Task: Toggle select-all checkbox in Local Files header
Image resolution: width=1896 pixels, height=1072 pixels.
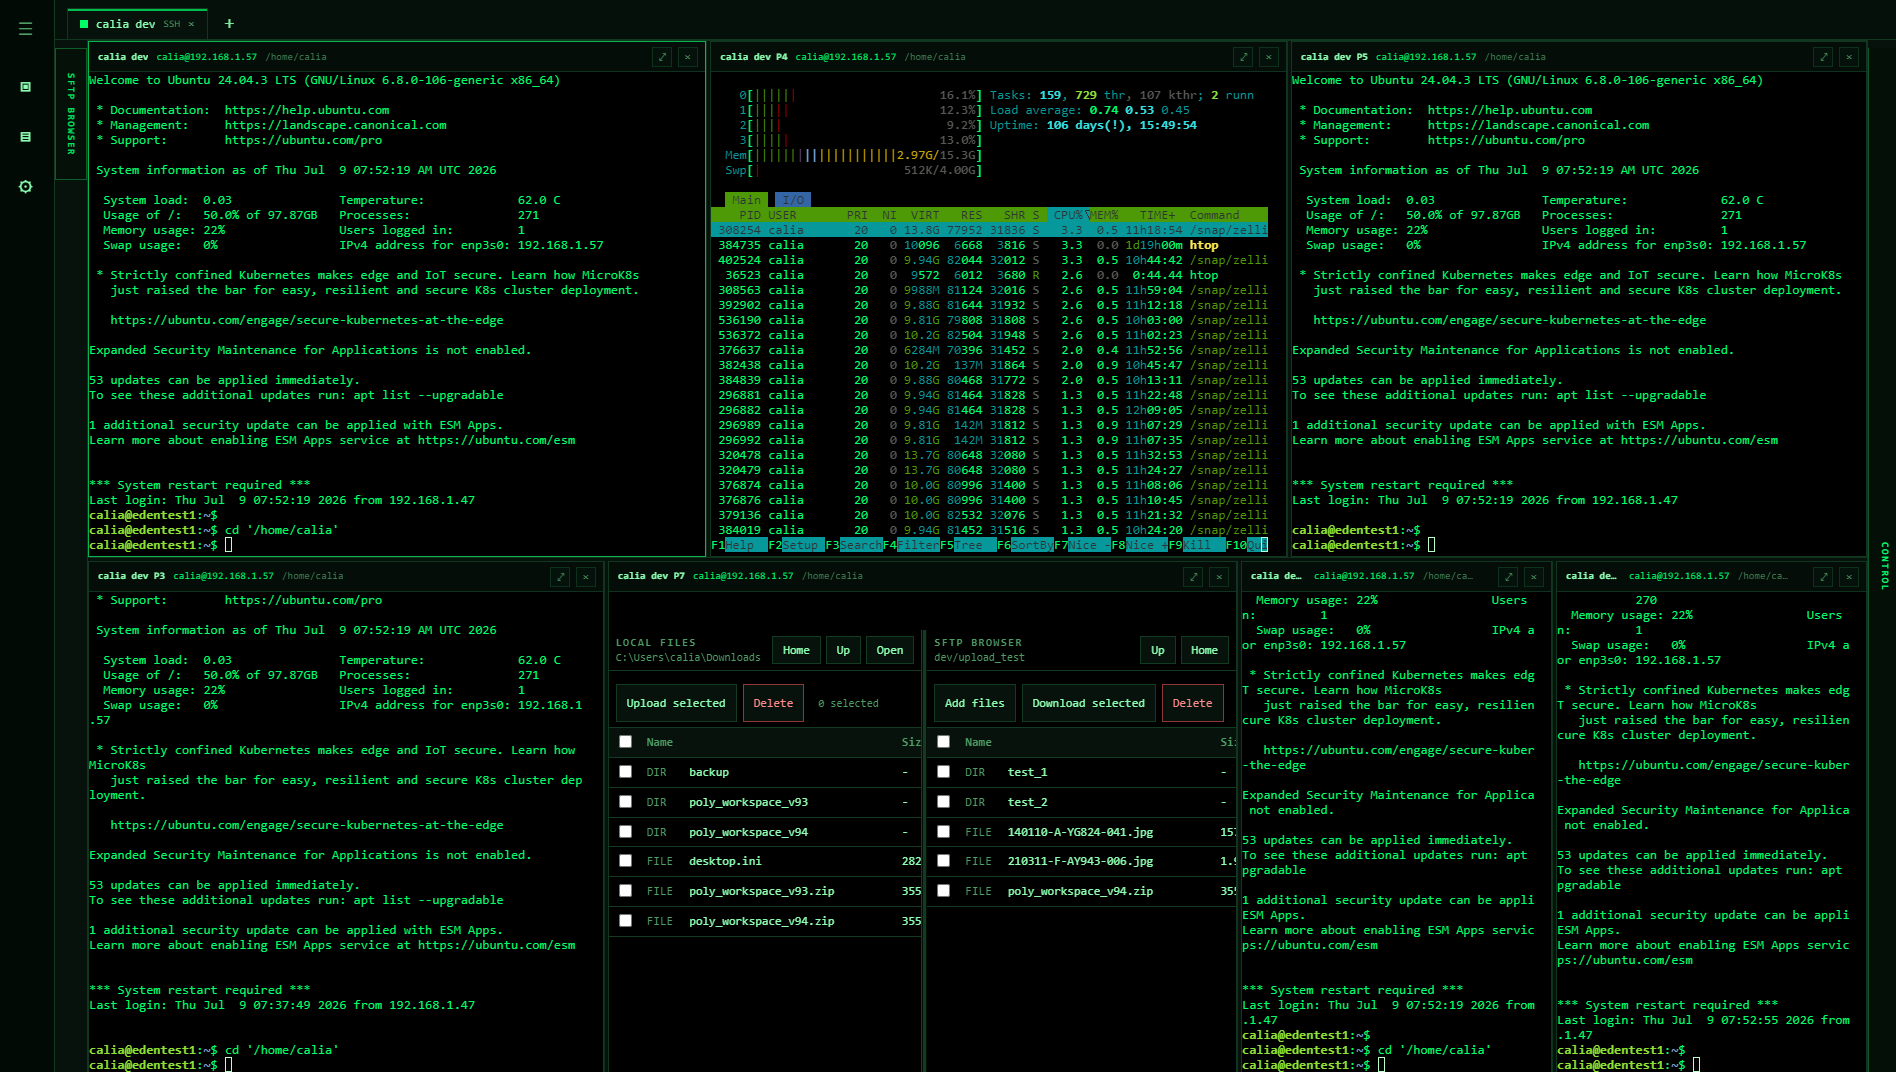Action: [625, 742]
